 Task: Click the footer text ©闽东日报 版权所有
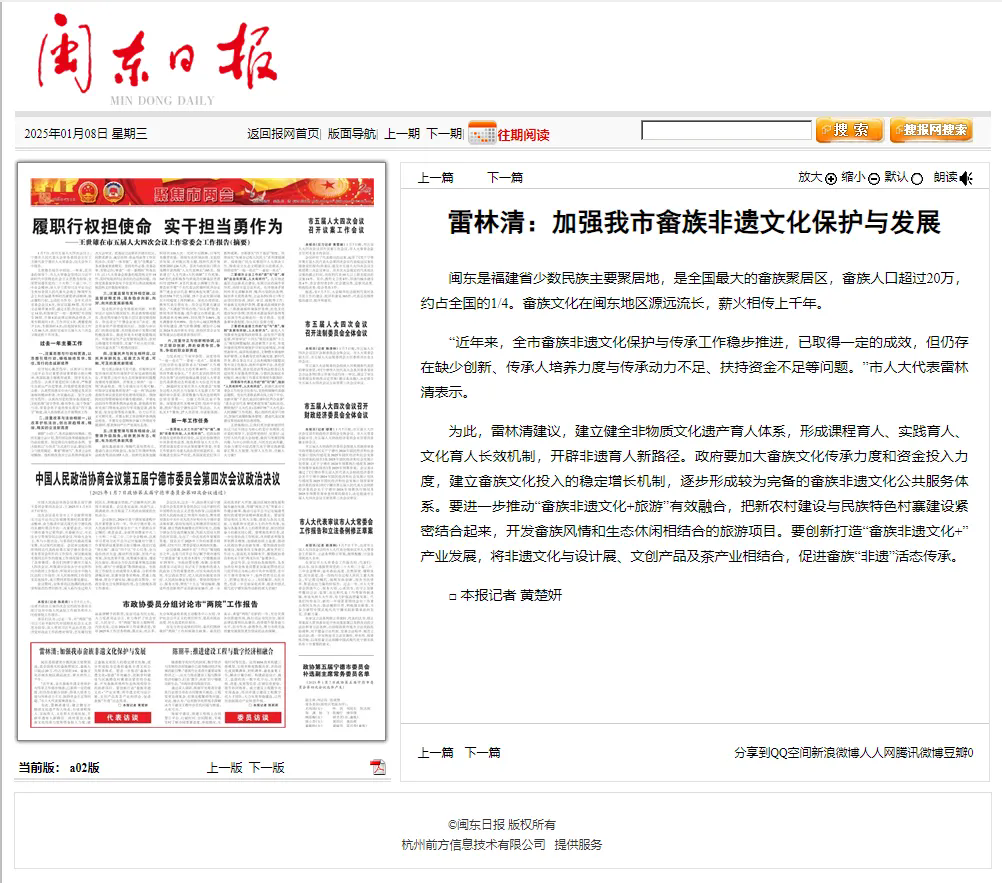pos(502,825)
